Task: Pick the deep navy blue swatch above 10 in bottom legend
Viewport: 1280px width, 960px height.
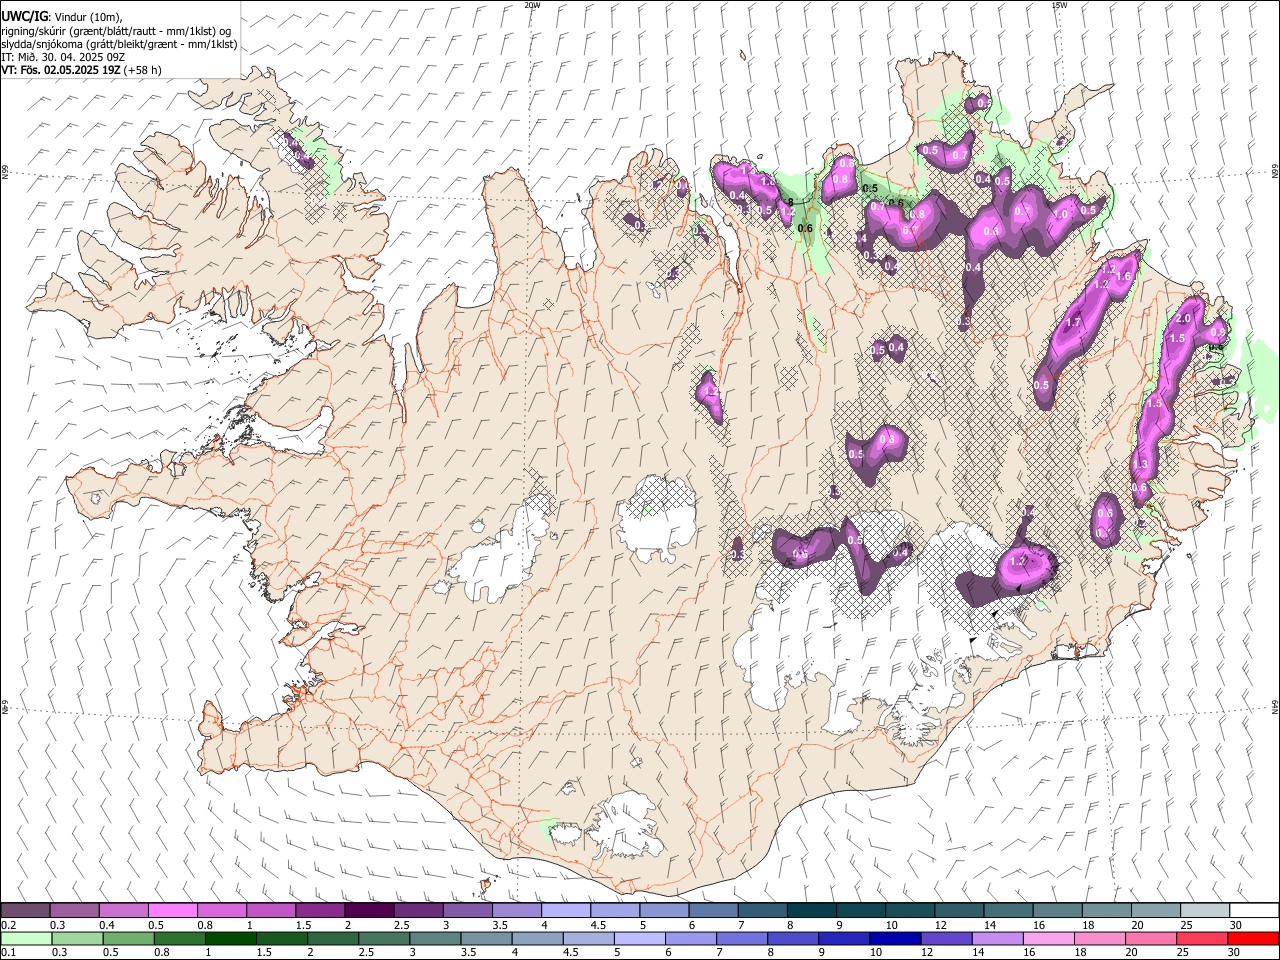Action: [x=895, y=938]
